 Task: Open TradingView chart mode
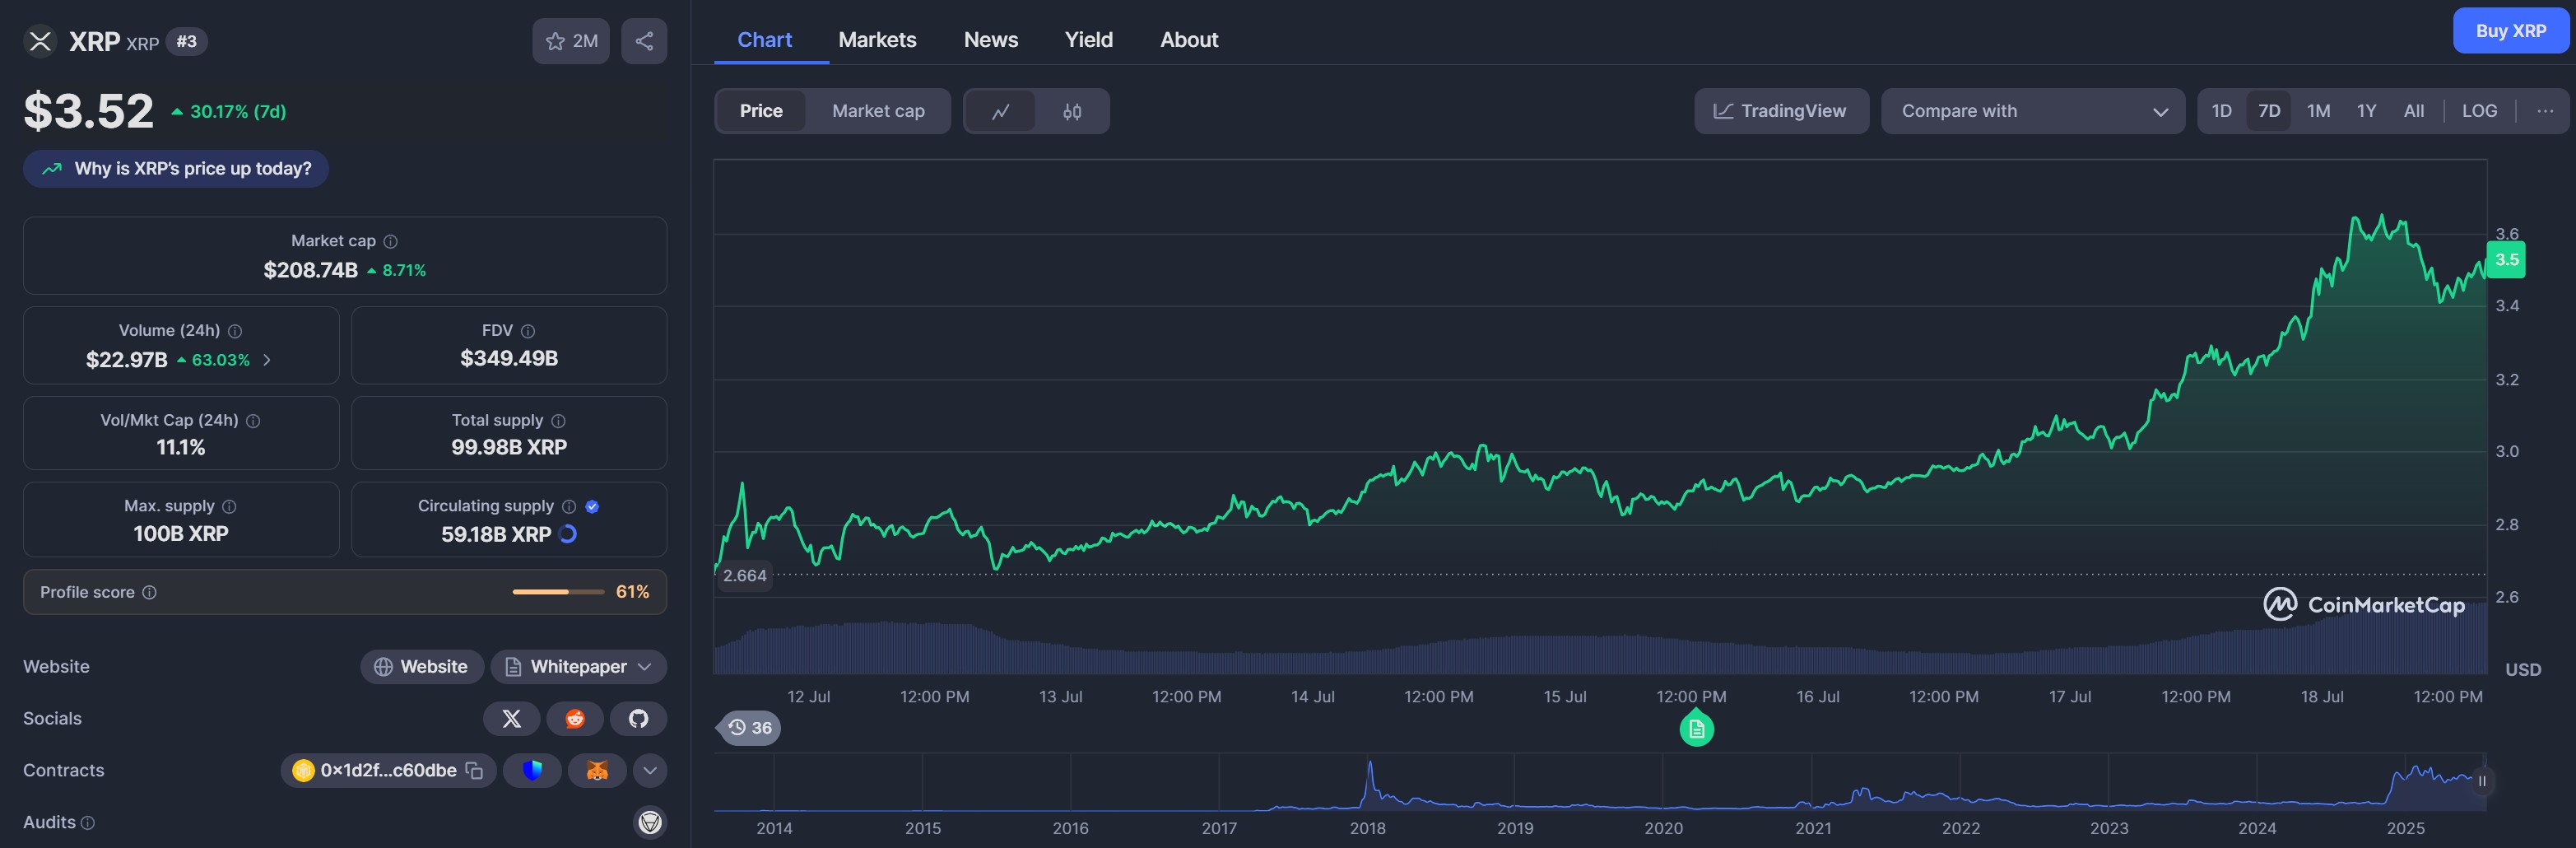click(1781, 111)
